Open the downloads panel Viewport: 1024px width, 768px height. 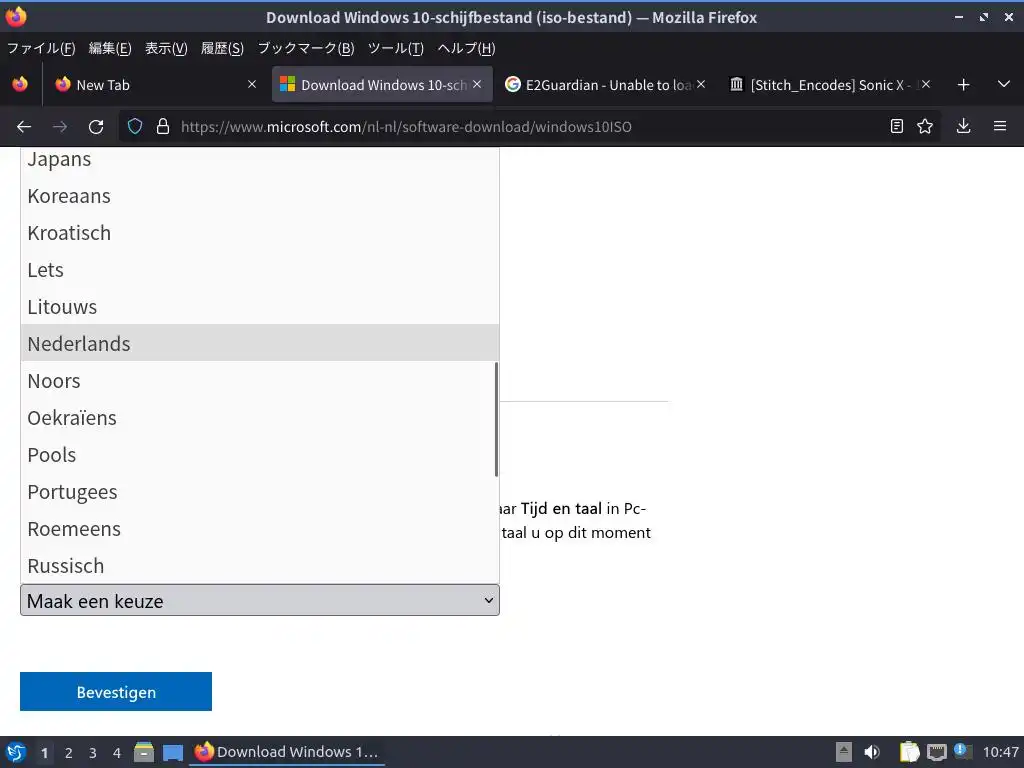tap(963, 126)
